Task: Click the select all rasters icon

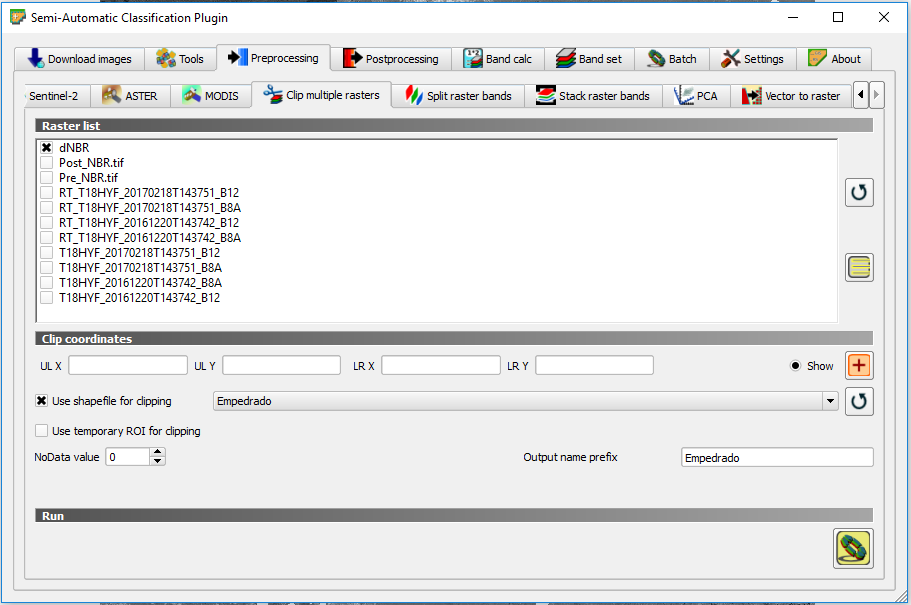Action: click(859, 267)
